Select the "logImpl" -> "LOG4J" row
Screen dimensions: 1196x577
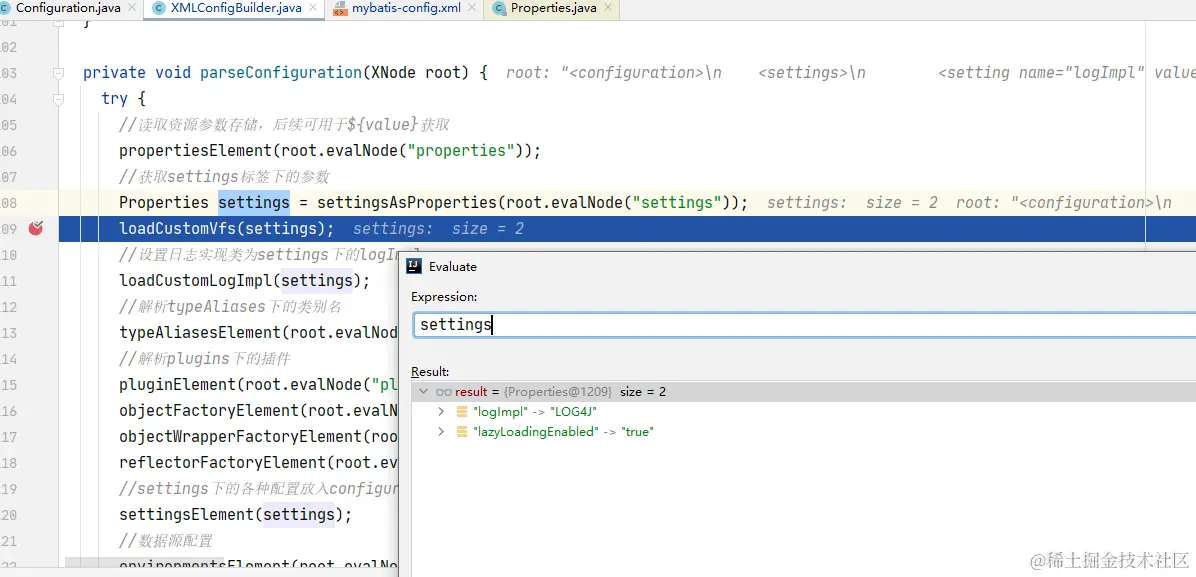(803, 411)
